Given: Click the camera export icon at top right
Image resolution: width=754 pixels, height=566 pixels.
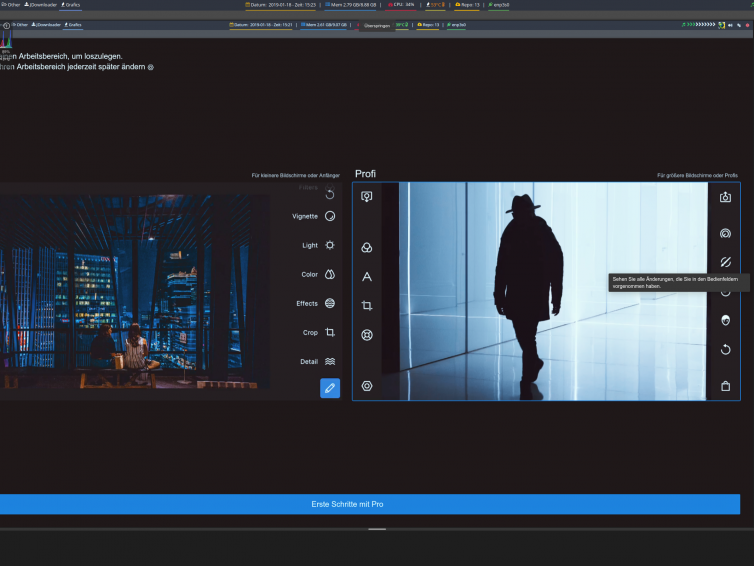Looking at the screenshot, I should 725,197.
